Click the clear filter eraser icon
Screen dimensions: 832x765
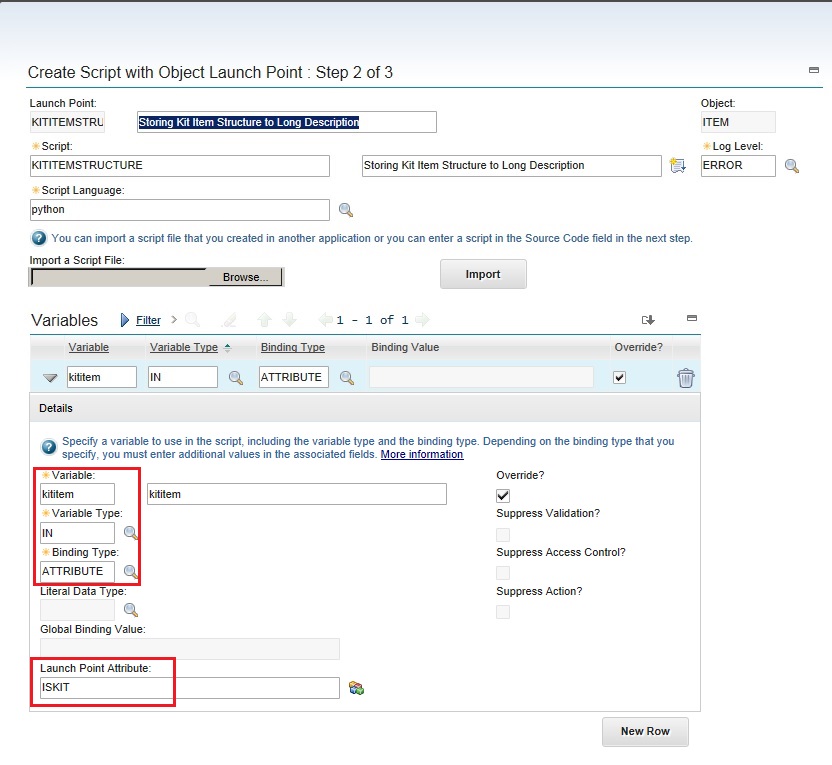tap(230, 319)
